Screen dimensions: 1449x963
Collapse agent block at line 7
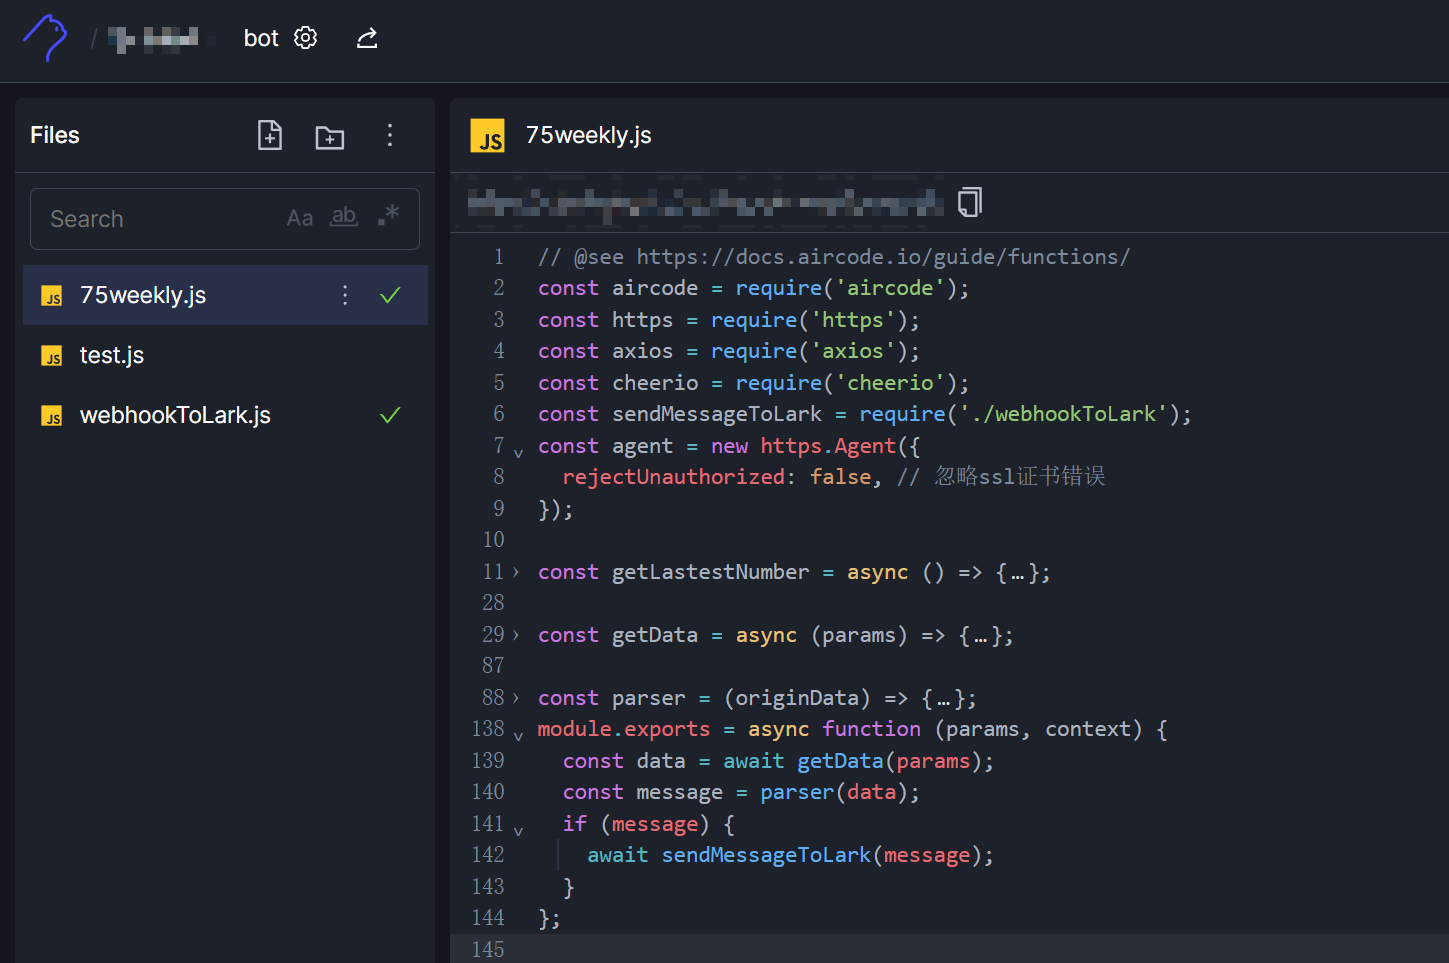[518, 453]
